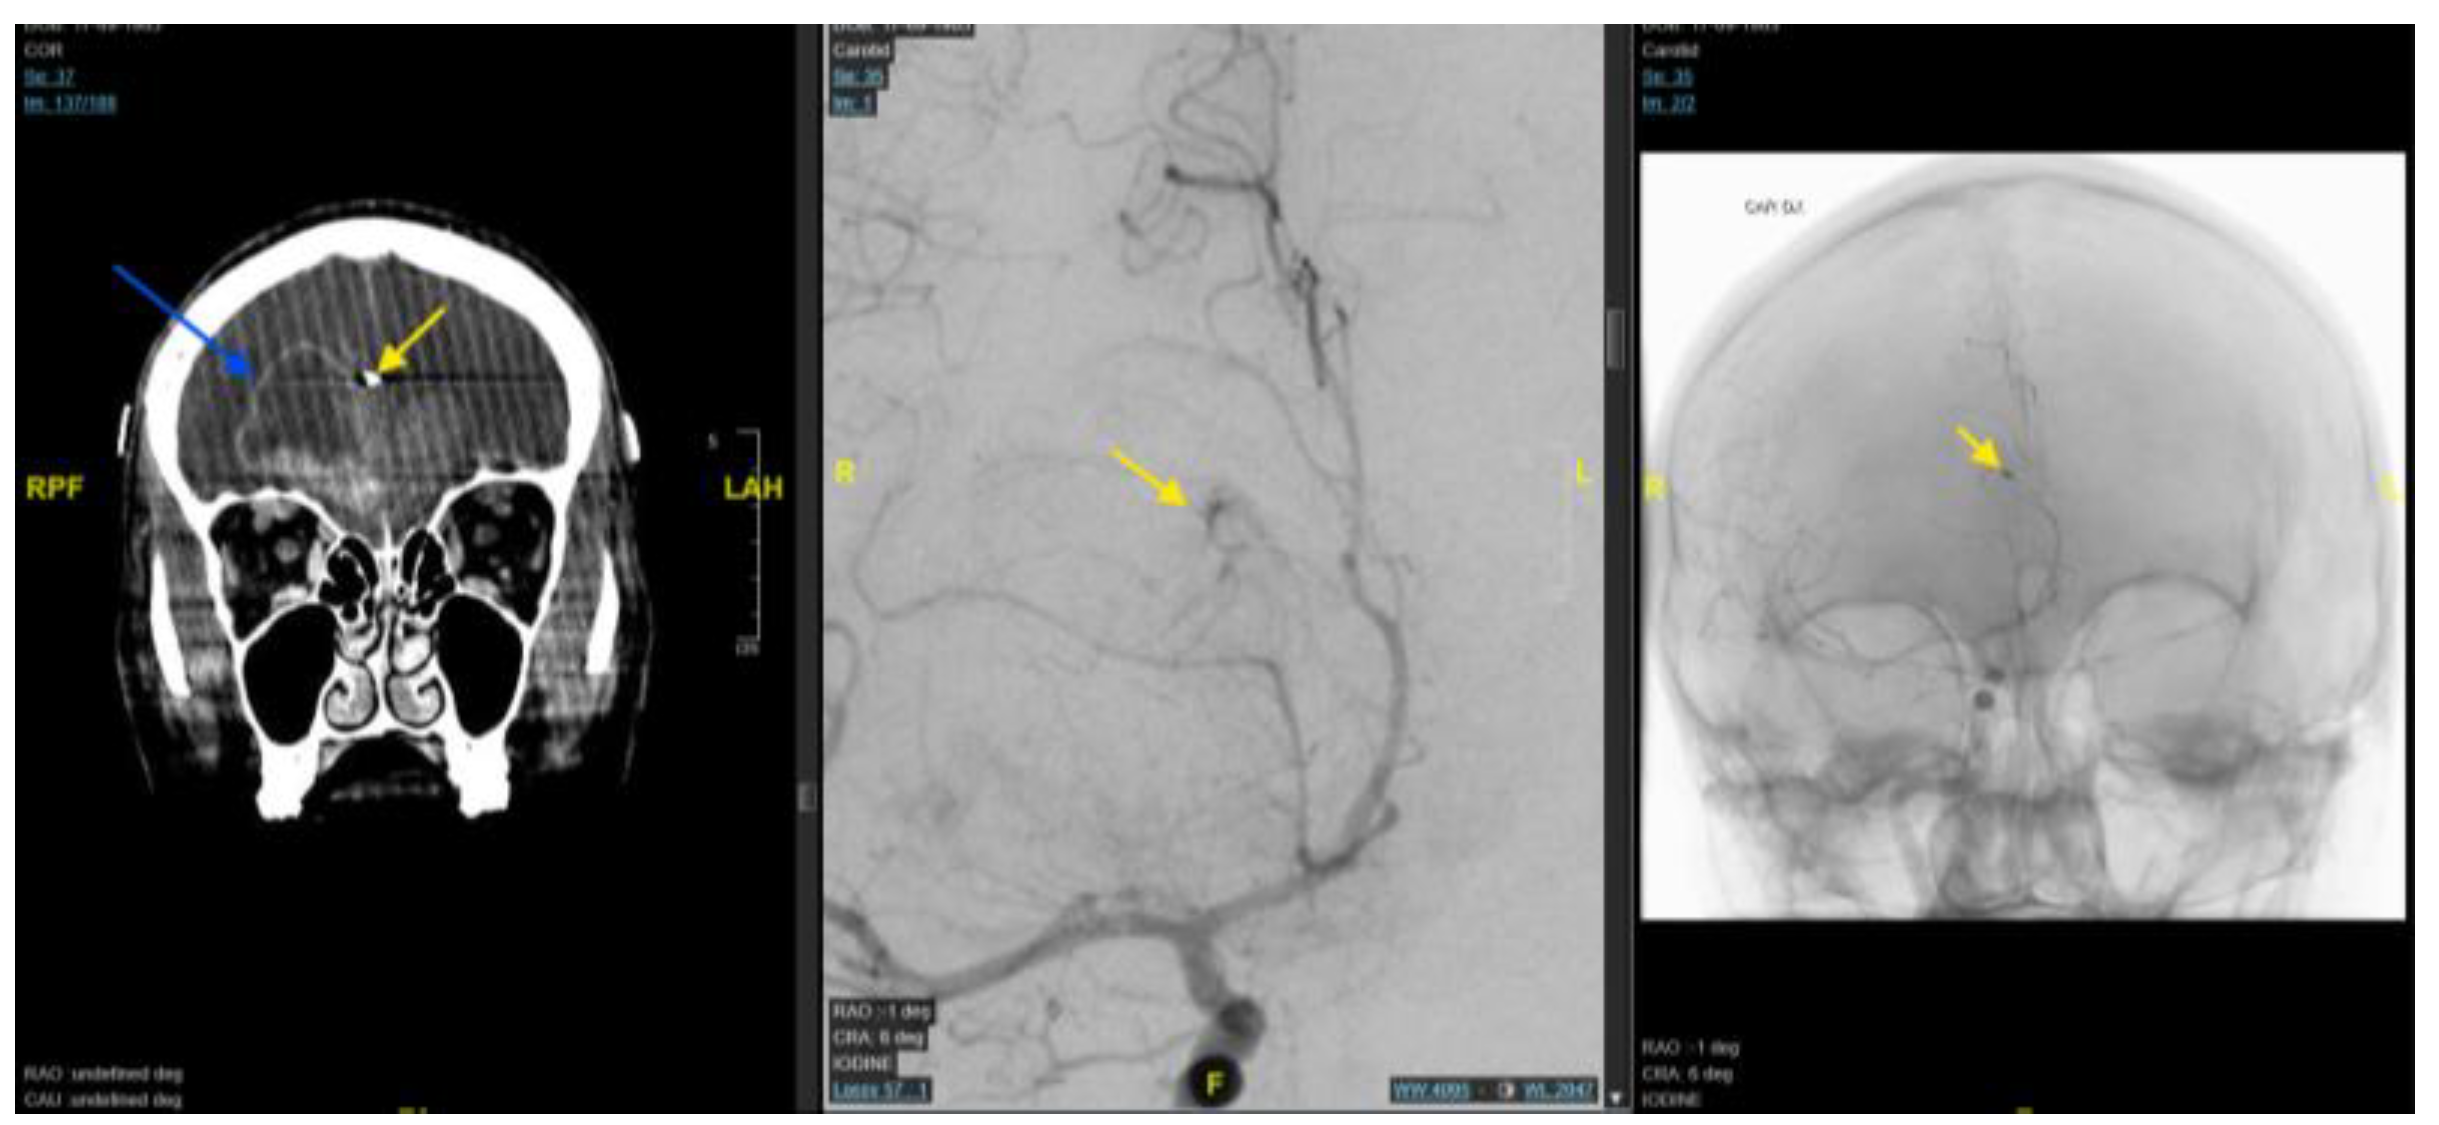
Task: Click the small handle icon left of angiogram
Action: click(808, 798)
